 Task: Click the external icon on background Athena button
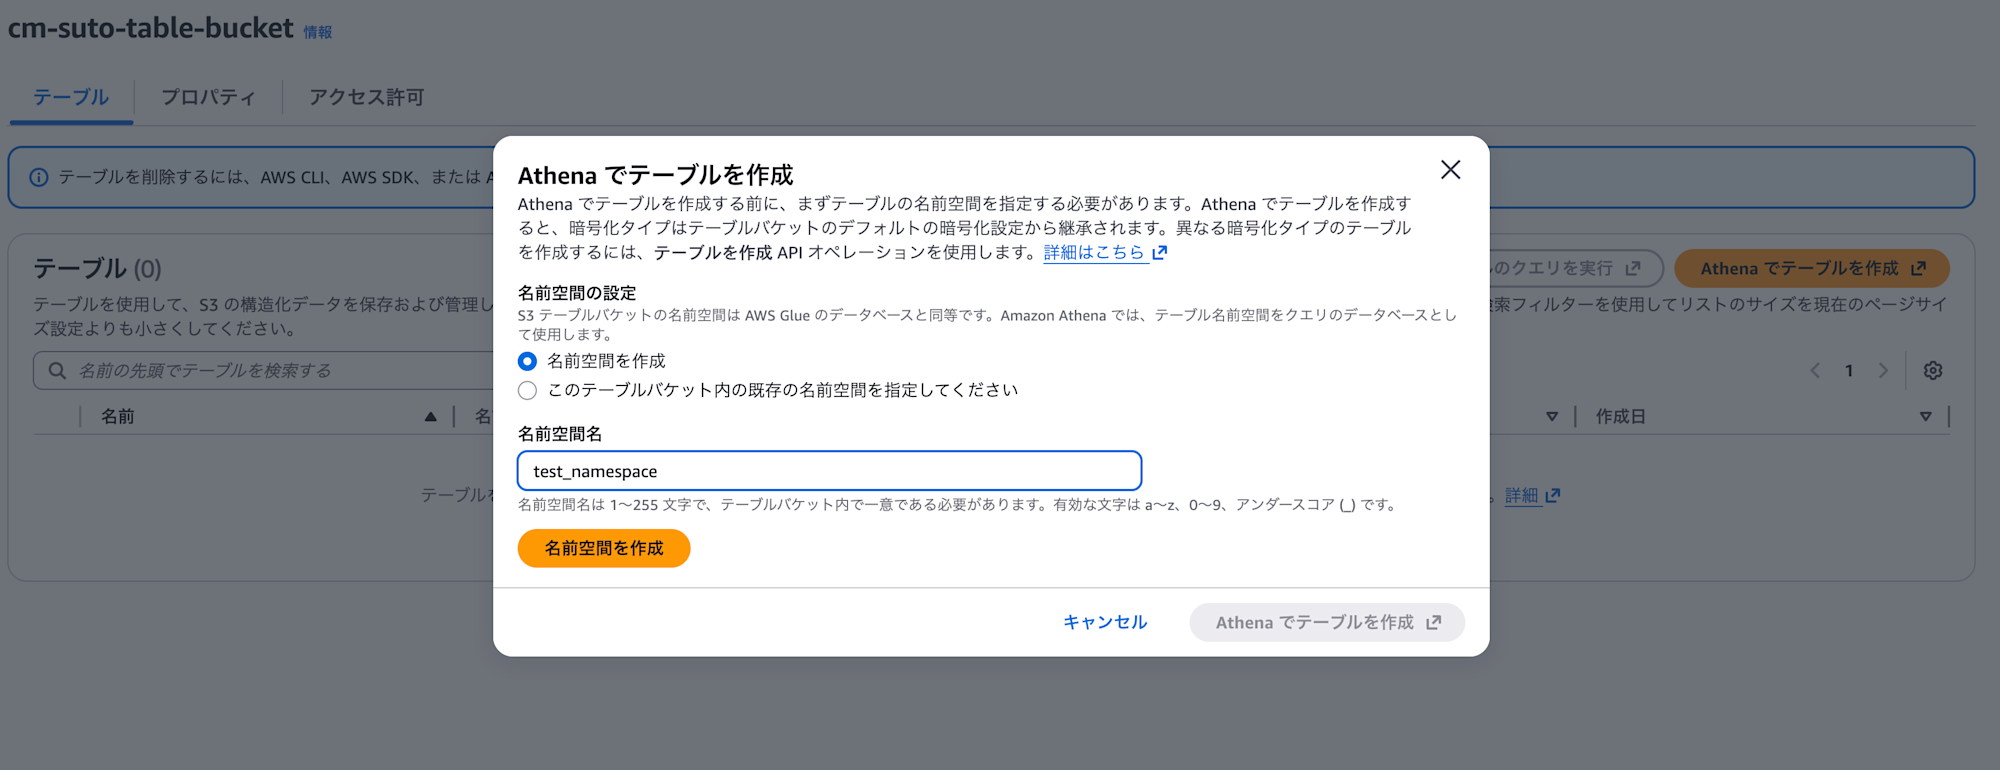tap(1918, 268)
